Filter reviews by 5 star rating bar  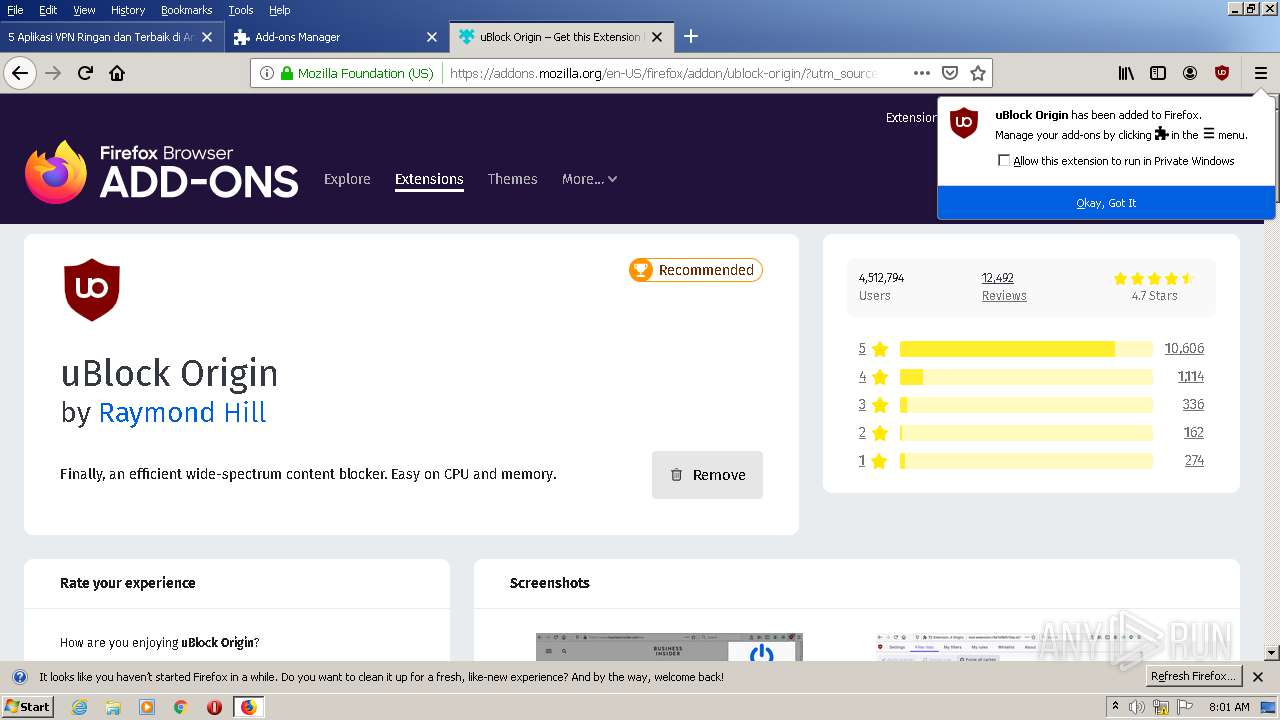click(1026, 349)
